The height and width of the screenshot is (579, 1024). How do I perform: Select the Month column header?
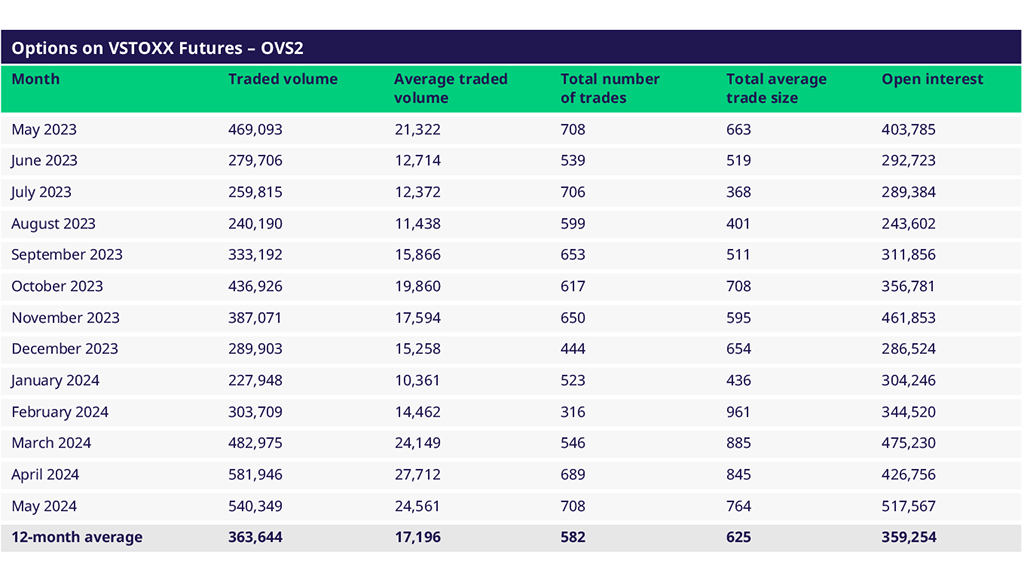pos(36,79)
